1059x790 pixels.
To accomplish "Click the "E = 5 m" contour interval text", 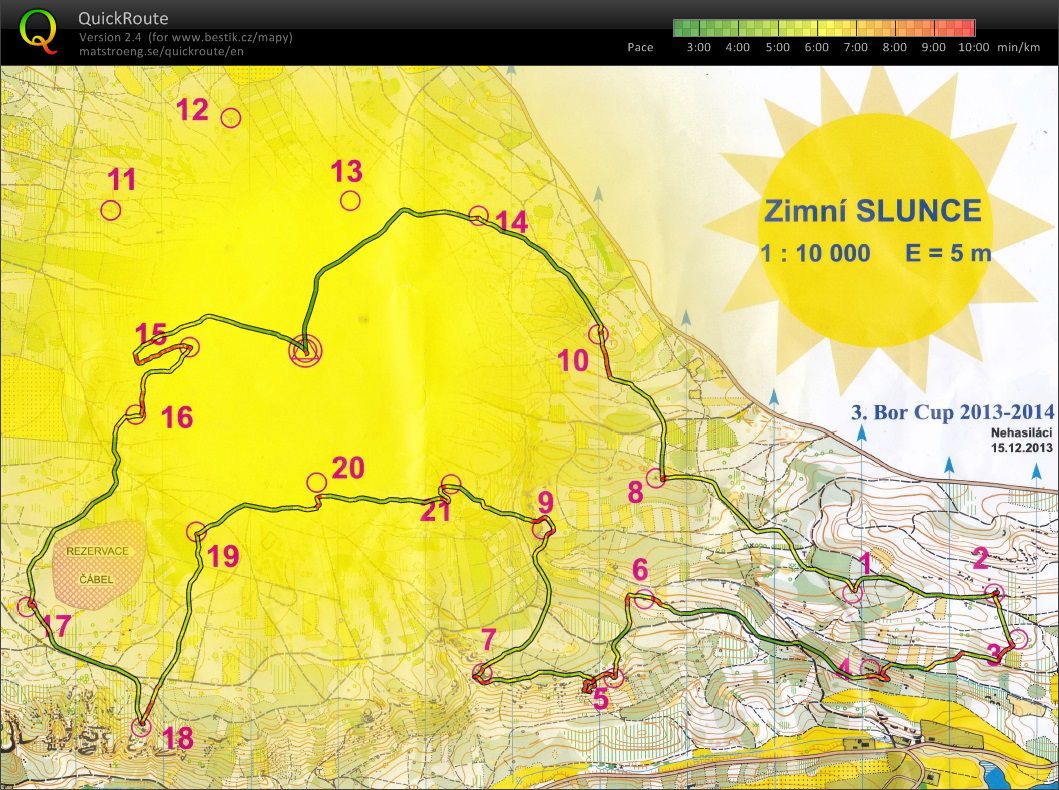I will coord(948,253).
